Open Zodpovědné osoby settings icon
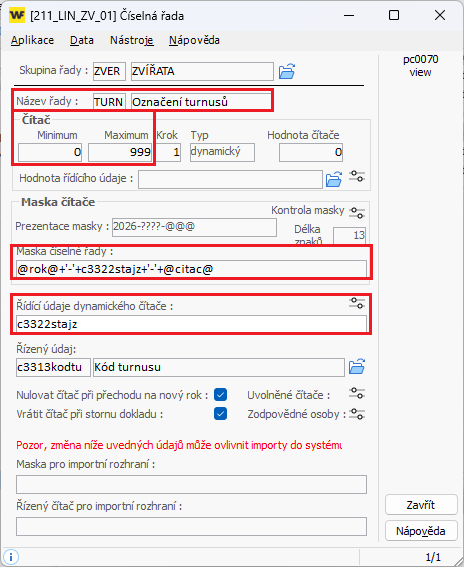 (x=357, y=414)
